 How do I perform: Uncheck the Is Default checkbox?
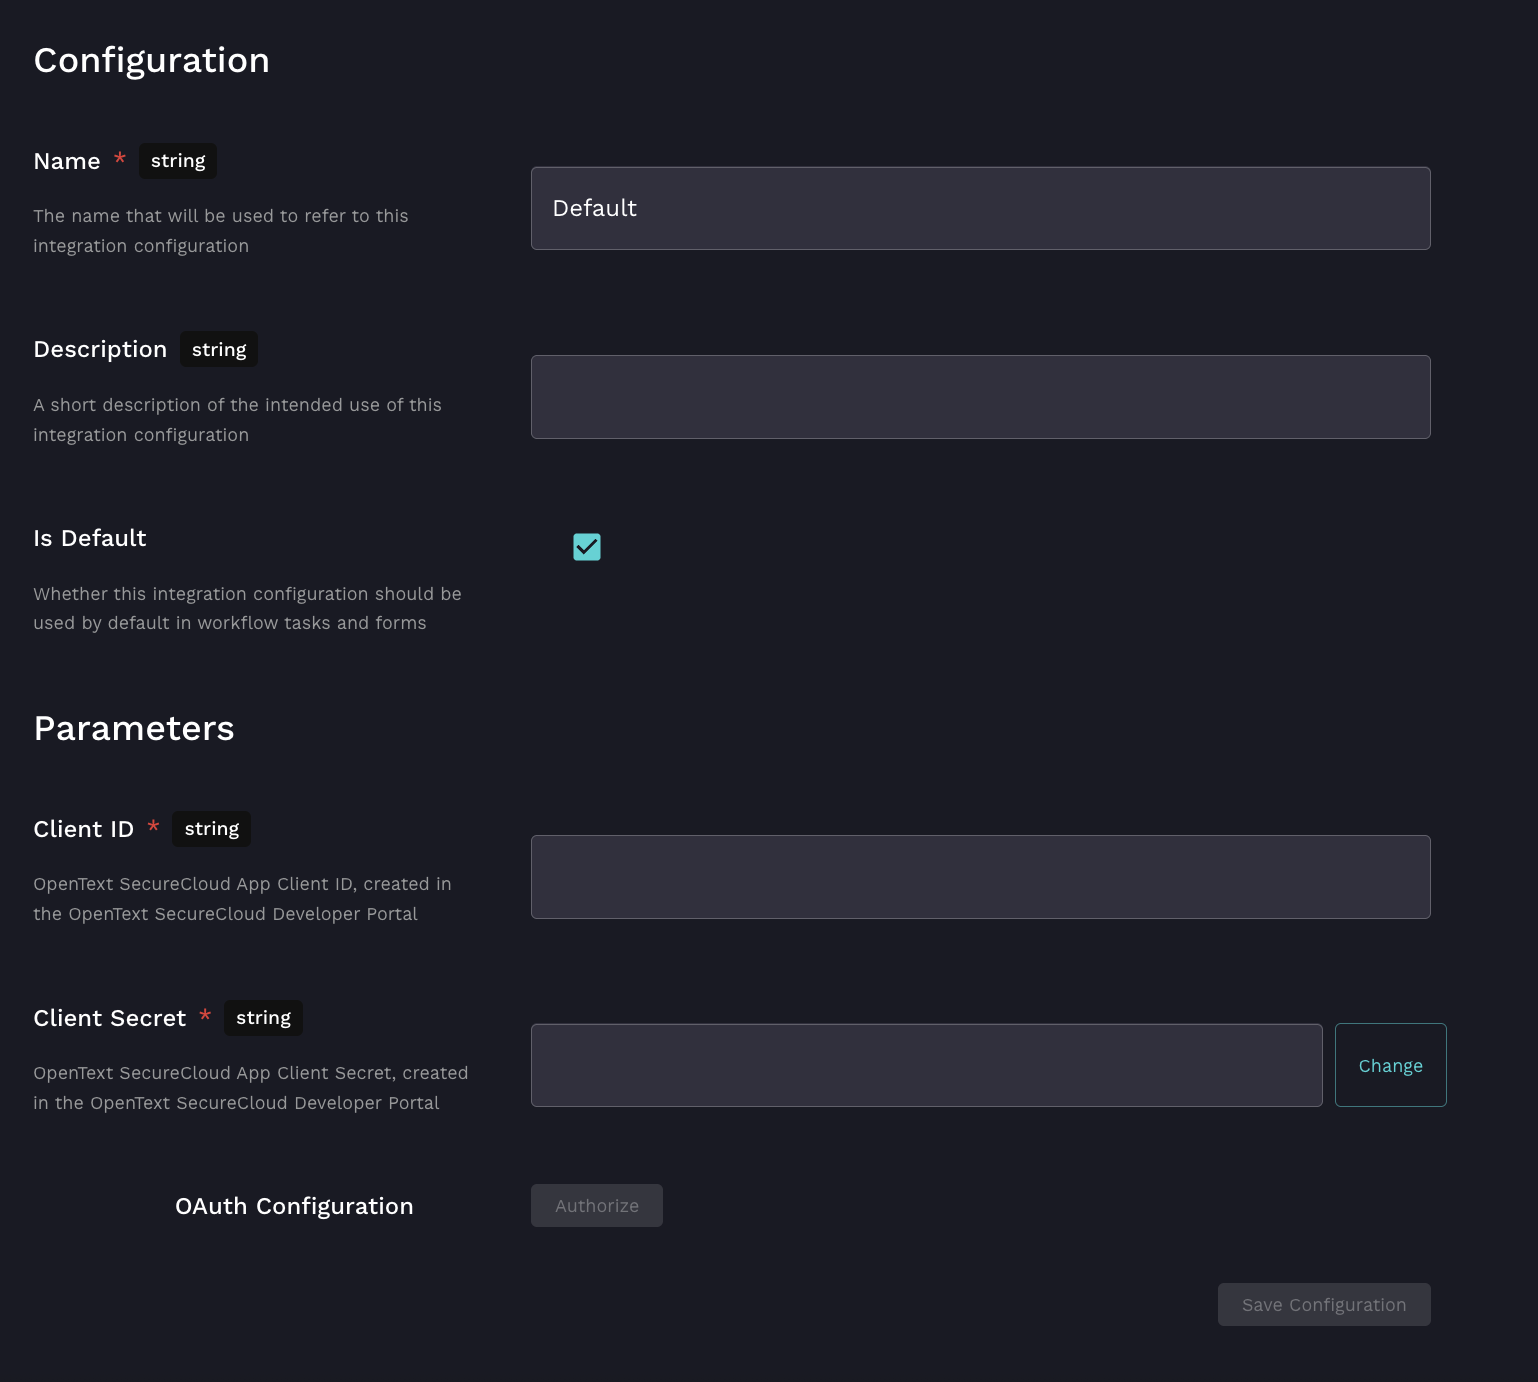[x=587, y=547]
